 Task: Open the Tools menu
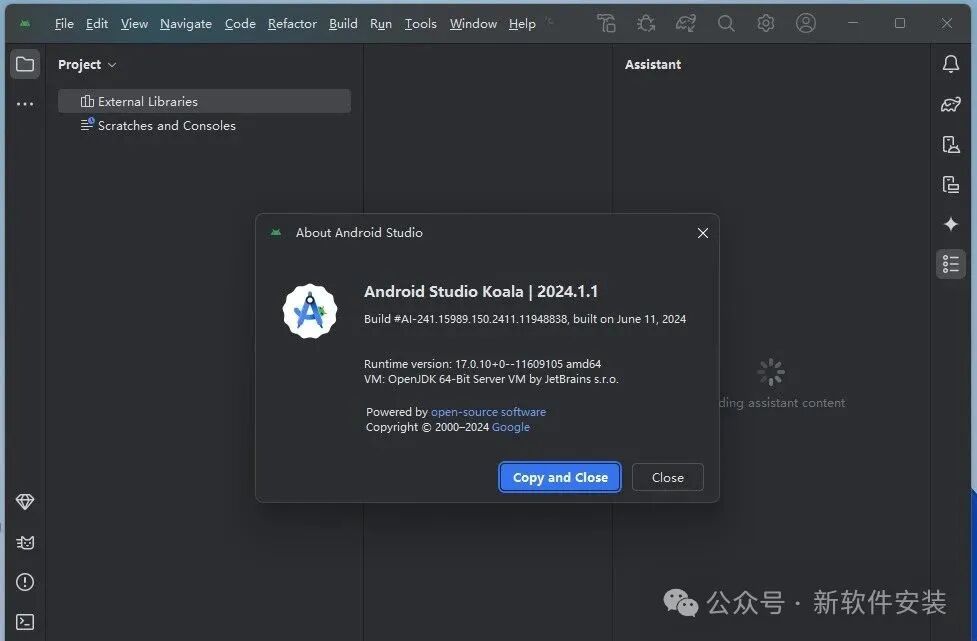[421, 24]
